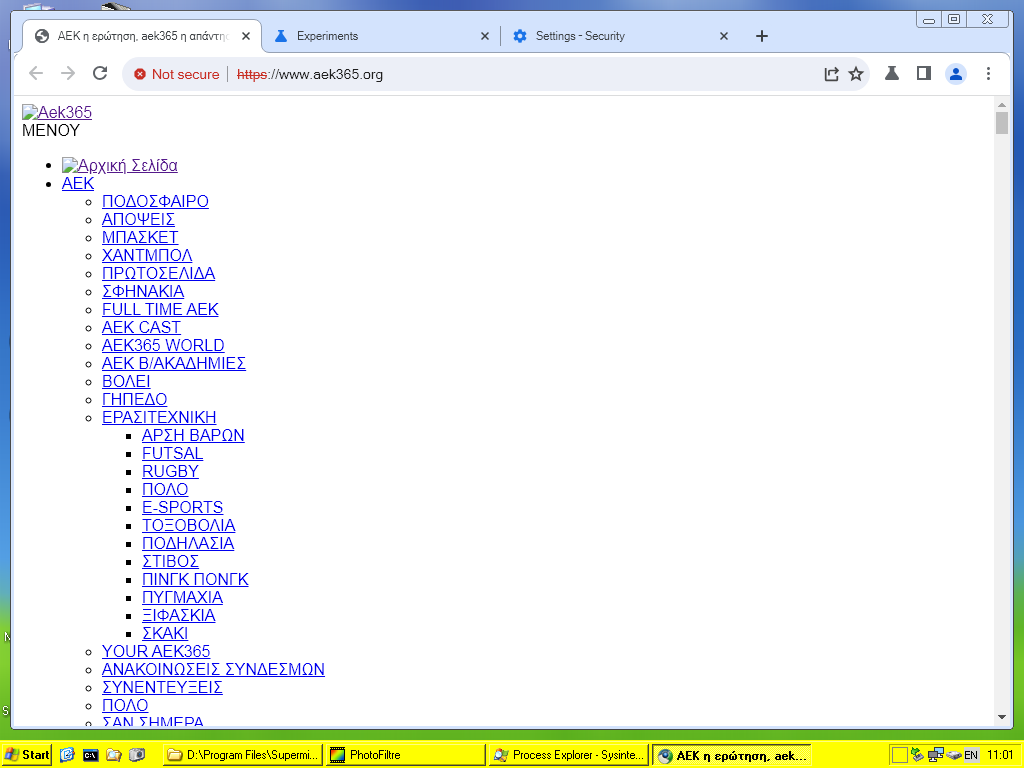
Task: Open the ΠΥΓΜΑΧΙΑ link
Action: click(x=183, y=598)
